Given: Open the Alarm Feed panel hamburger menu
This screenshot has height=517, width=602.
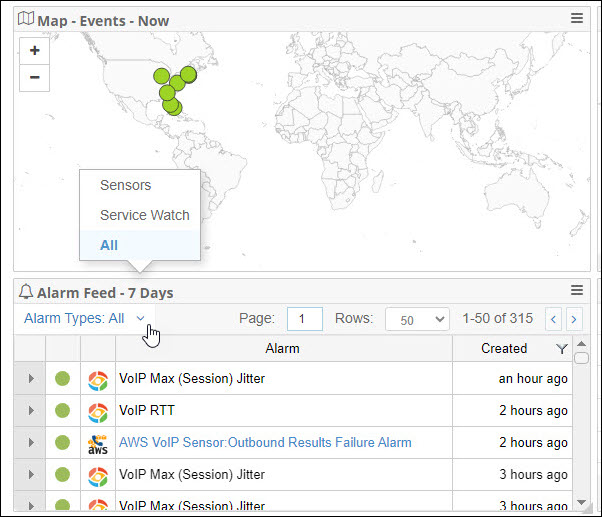Looking at the screenshot, I should point(577,291).
